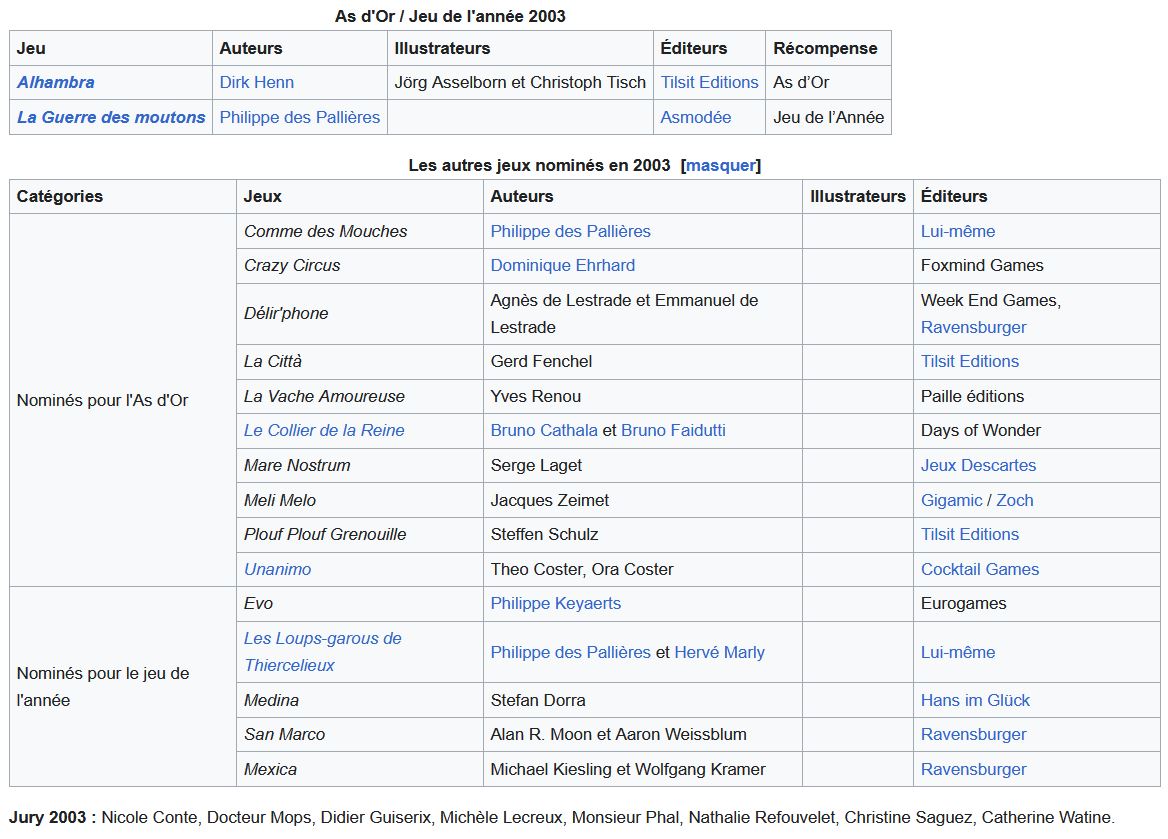This screenshot has width=1168, height=839.
Task: Click the Paille éditions publisher cell
Action: click(x=1037, y=396)
